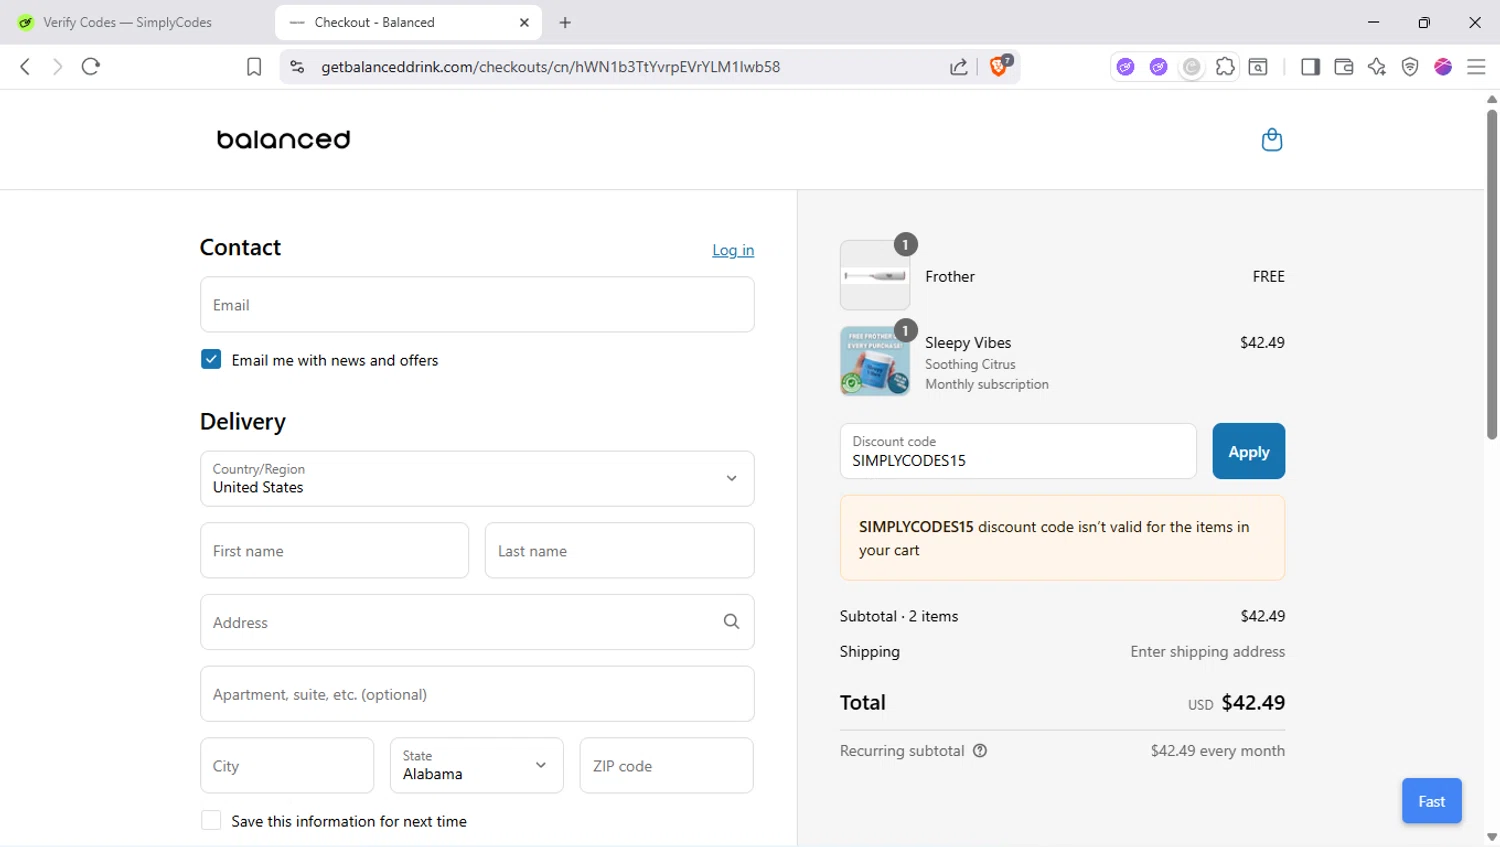The image size is (1500, 847).
Task: Open the Country/Region dropdown
Action: coord(477,479)
